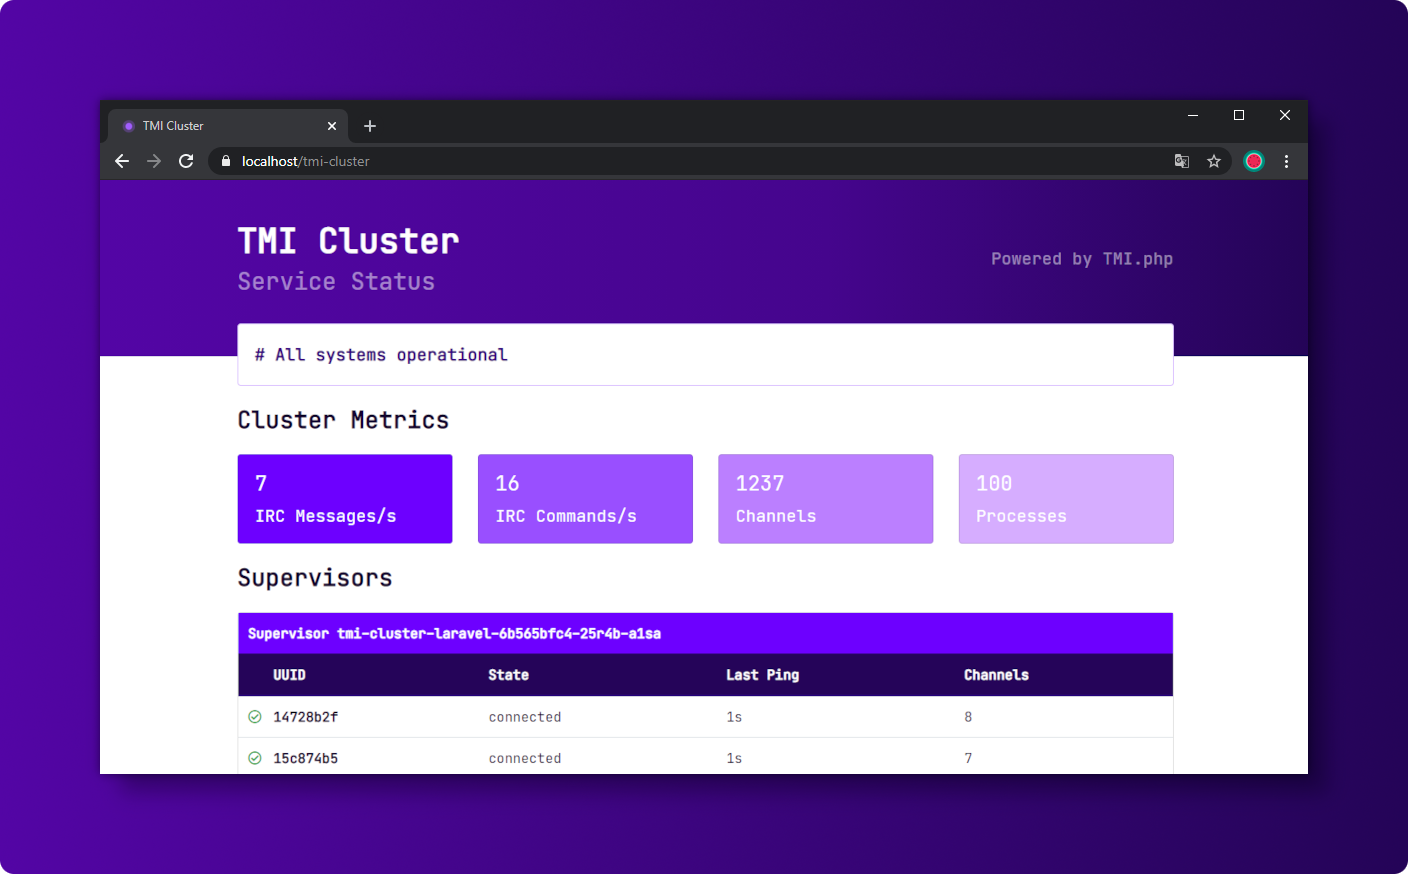Viewport: 1408px width, 874px height.
Task: Close the TMI Cluster tab
Action: pyautogui.click(x=332, y=126)
